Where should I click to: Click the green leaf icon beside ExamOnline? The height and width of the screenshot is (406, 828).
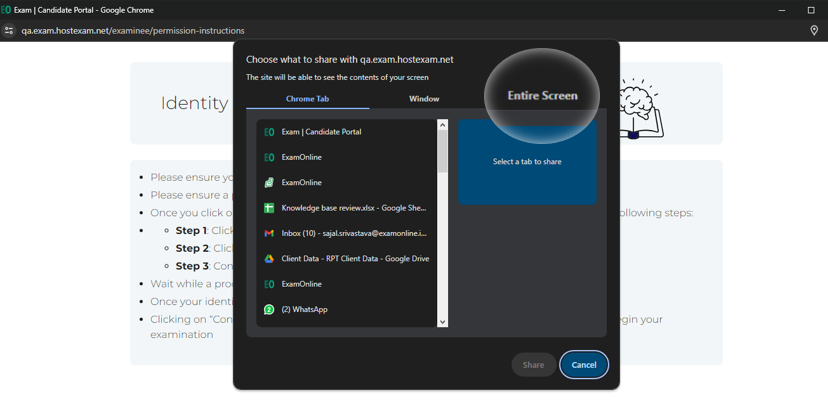[269, 183]
